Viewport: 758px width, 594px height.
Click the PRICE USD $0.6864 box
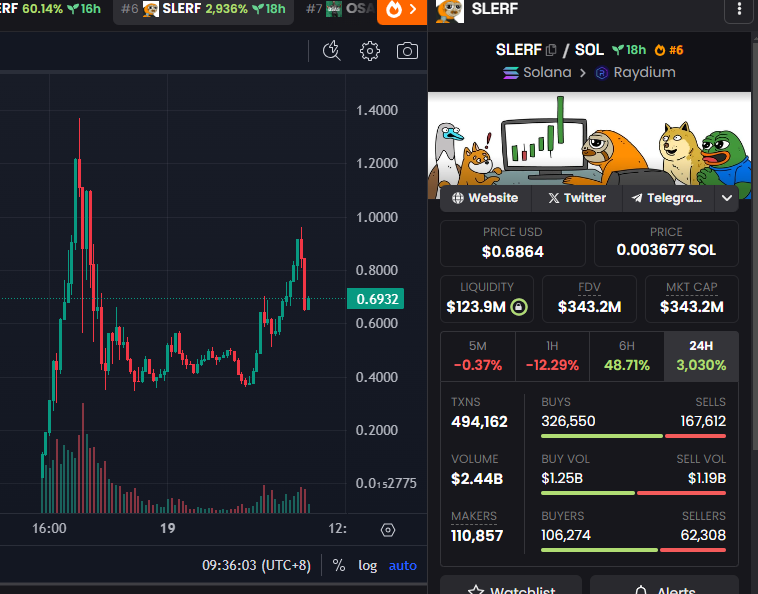pos(513,244)
